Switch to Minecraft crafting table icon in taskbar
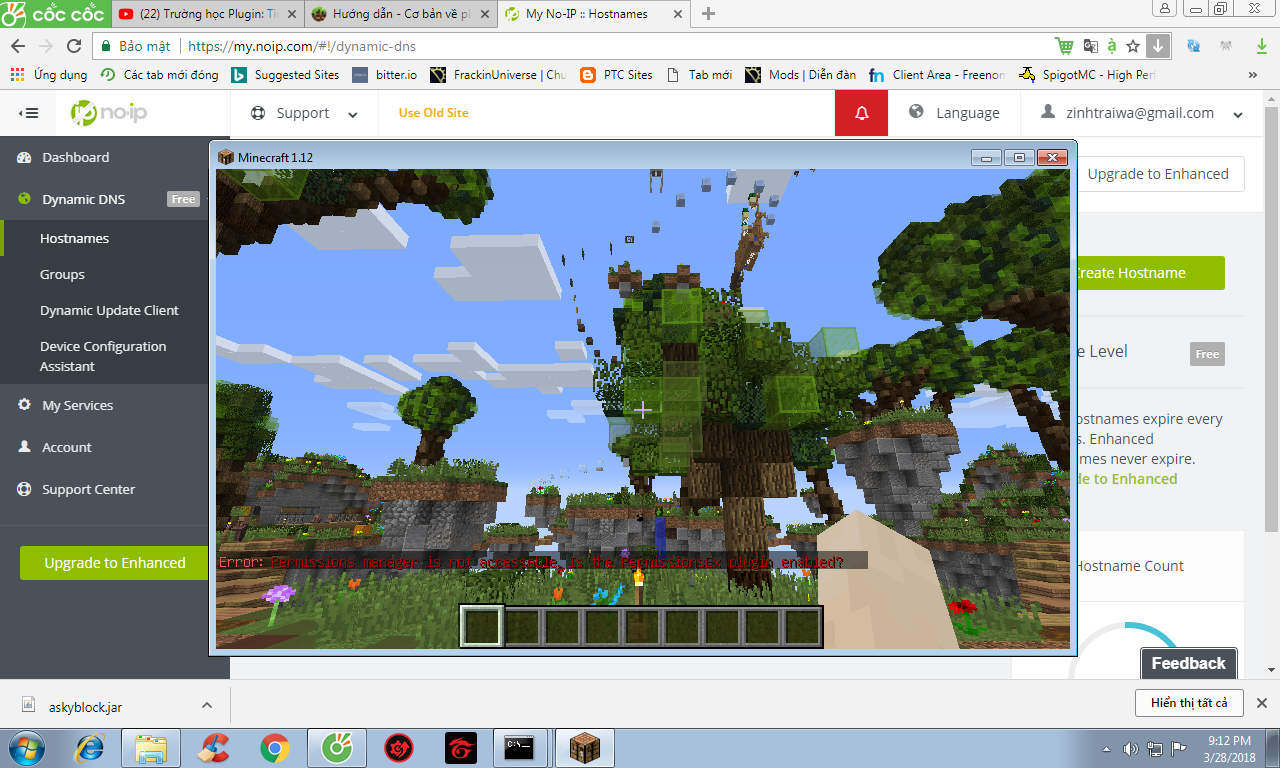 point(584,748)
